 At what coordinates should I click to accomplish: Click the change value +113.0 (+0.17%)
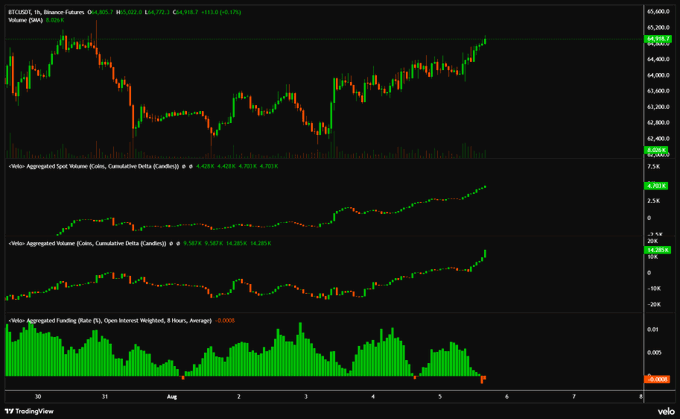(221, 12)
